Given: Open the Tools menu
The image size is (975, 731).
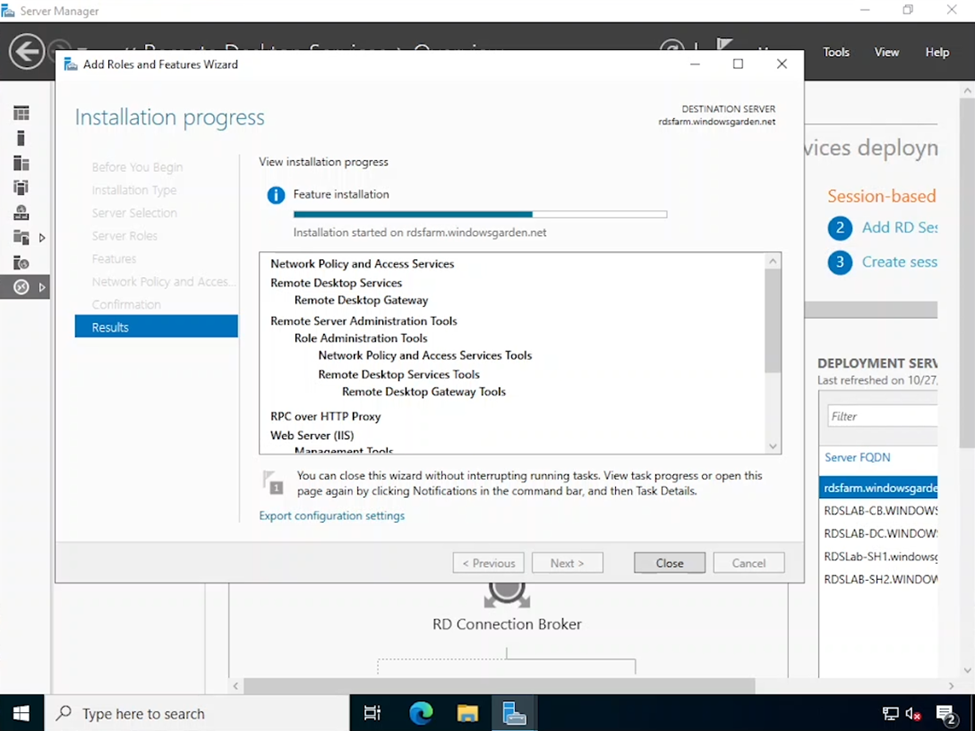Looking at the screenshot, I should click(836, 52).
